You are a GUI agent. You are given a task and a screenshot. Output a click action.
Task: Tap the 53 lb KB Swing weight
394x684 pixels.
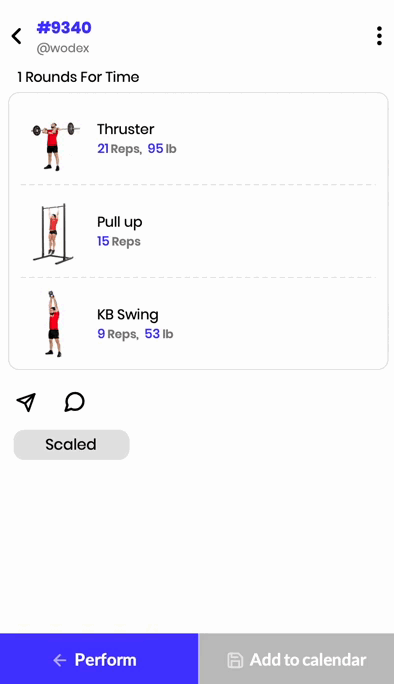[x=159, y=334]
